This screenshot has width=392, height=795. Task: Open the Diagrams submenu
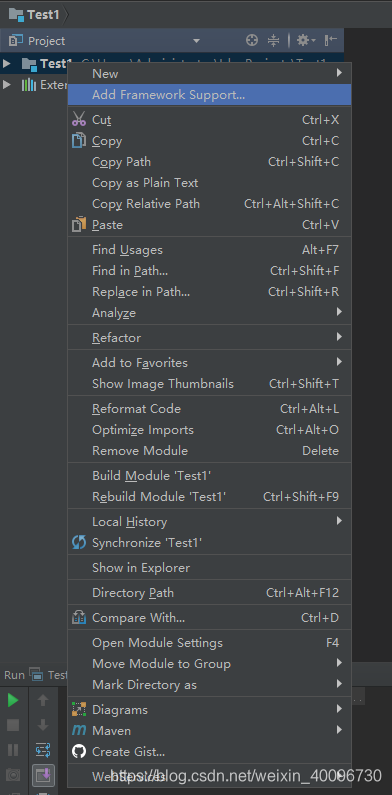tap(209, 710)
